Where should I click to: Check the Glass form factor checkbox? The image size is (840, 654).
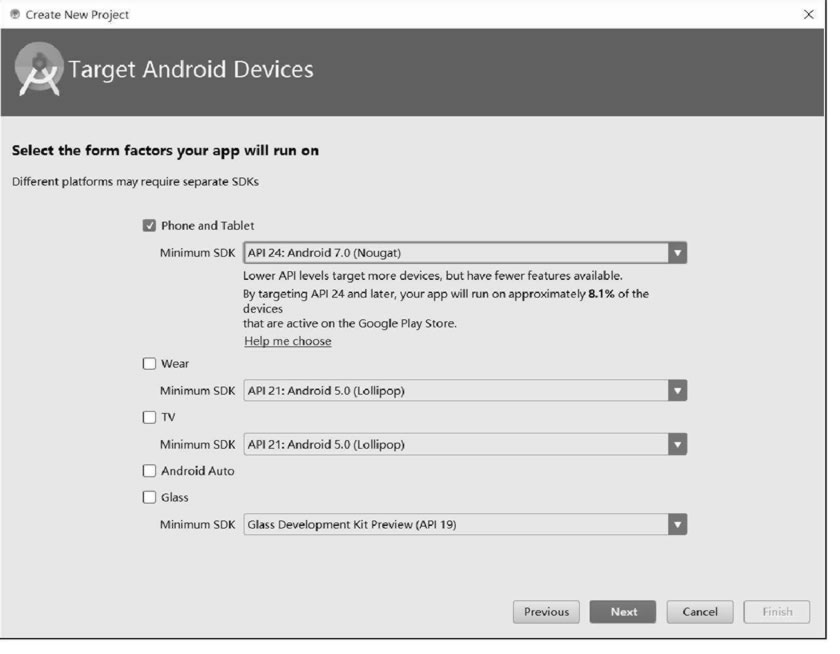click(x=149, y=498)
